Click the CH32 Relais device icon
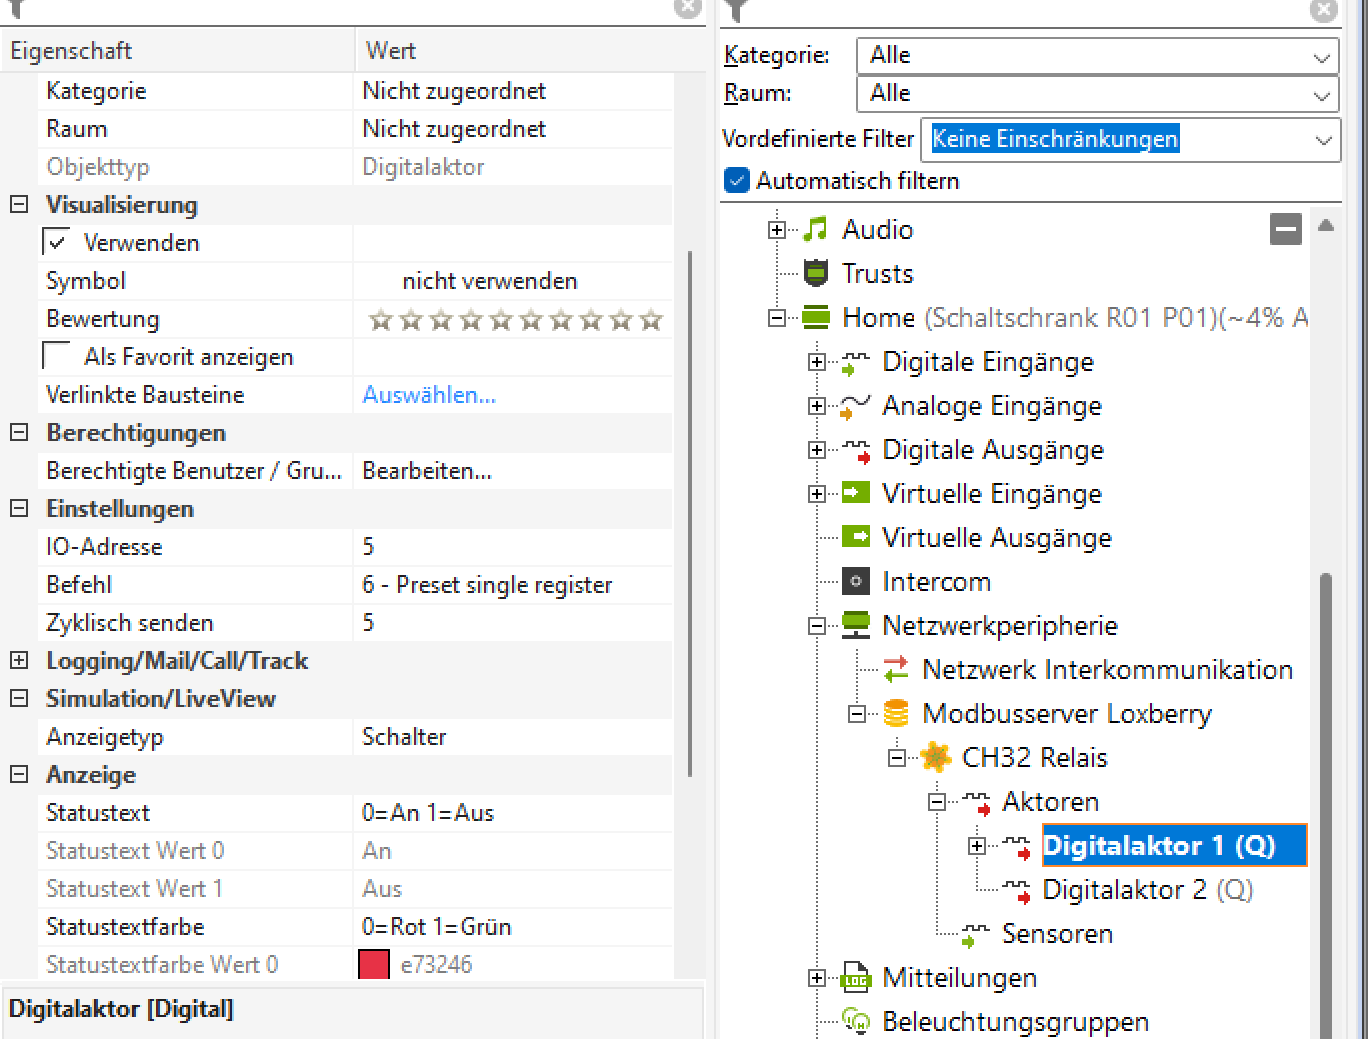 point(936,757)
